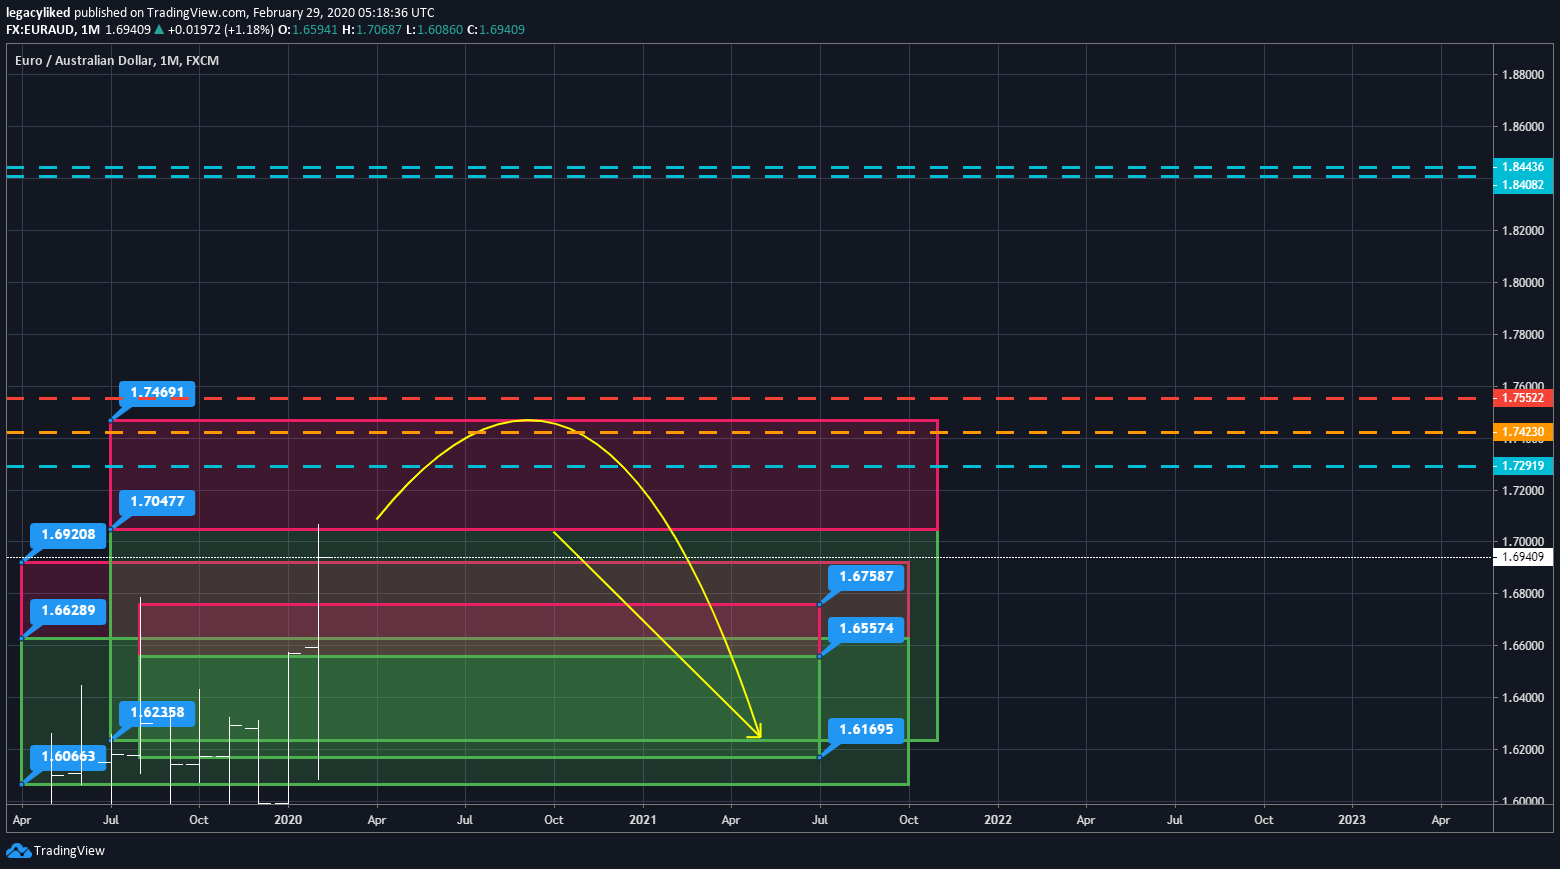The height and width of the screenshot is (869, 1560).
Task: Click the 1.65574 price label
Action: tap(866, 629)
